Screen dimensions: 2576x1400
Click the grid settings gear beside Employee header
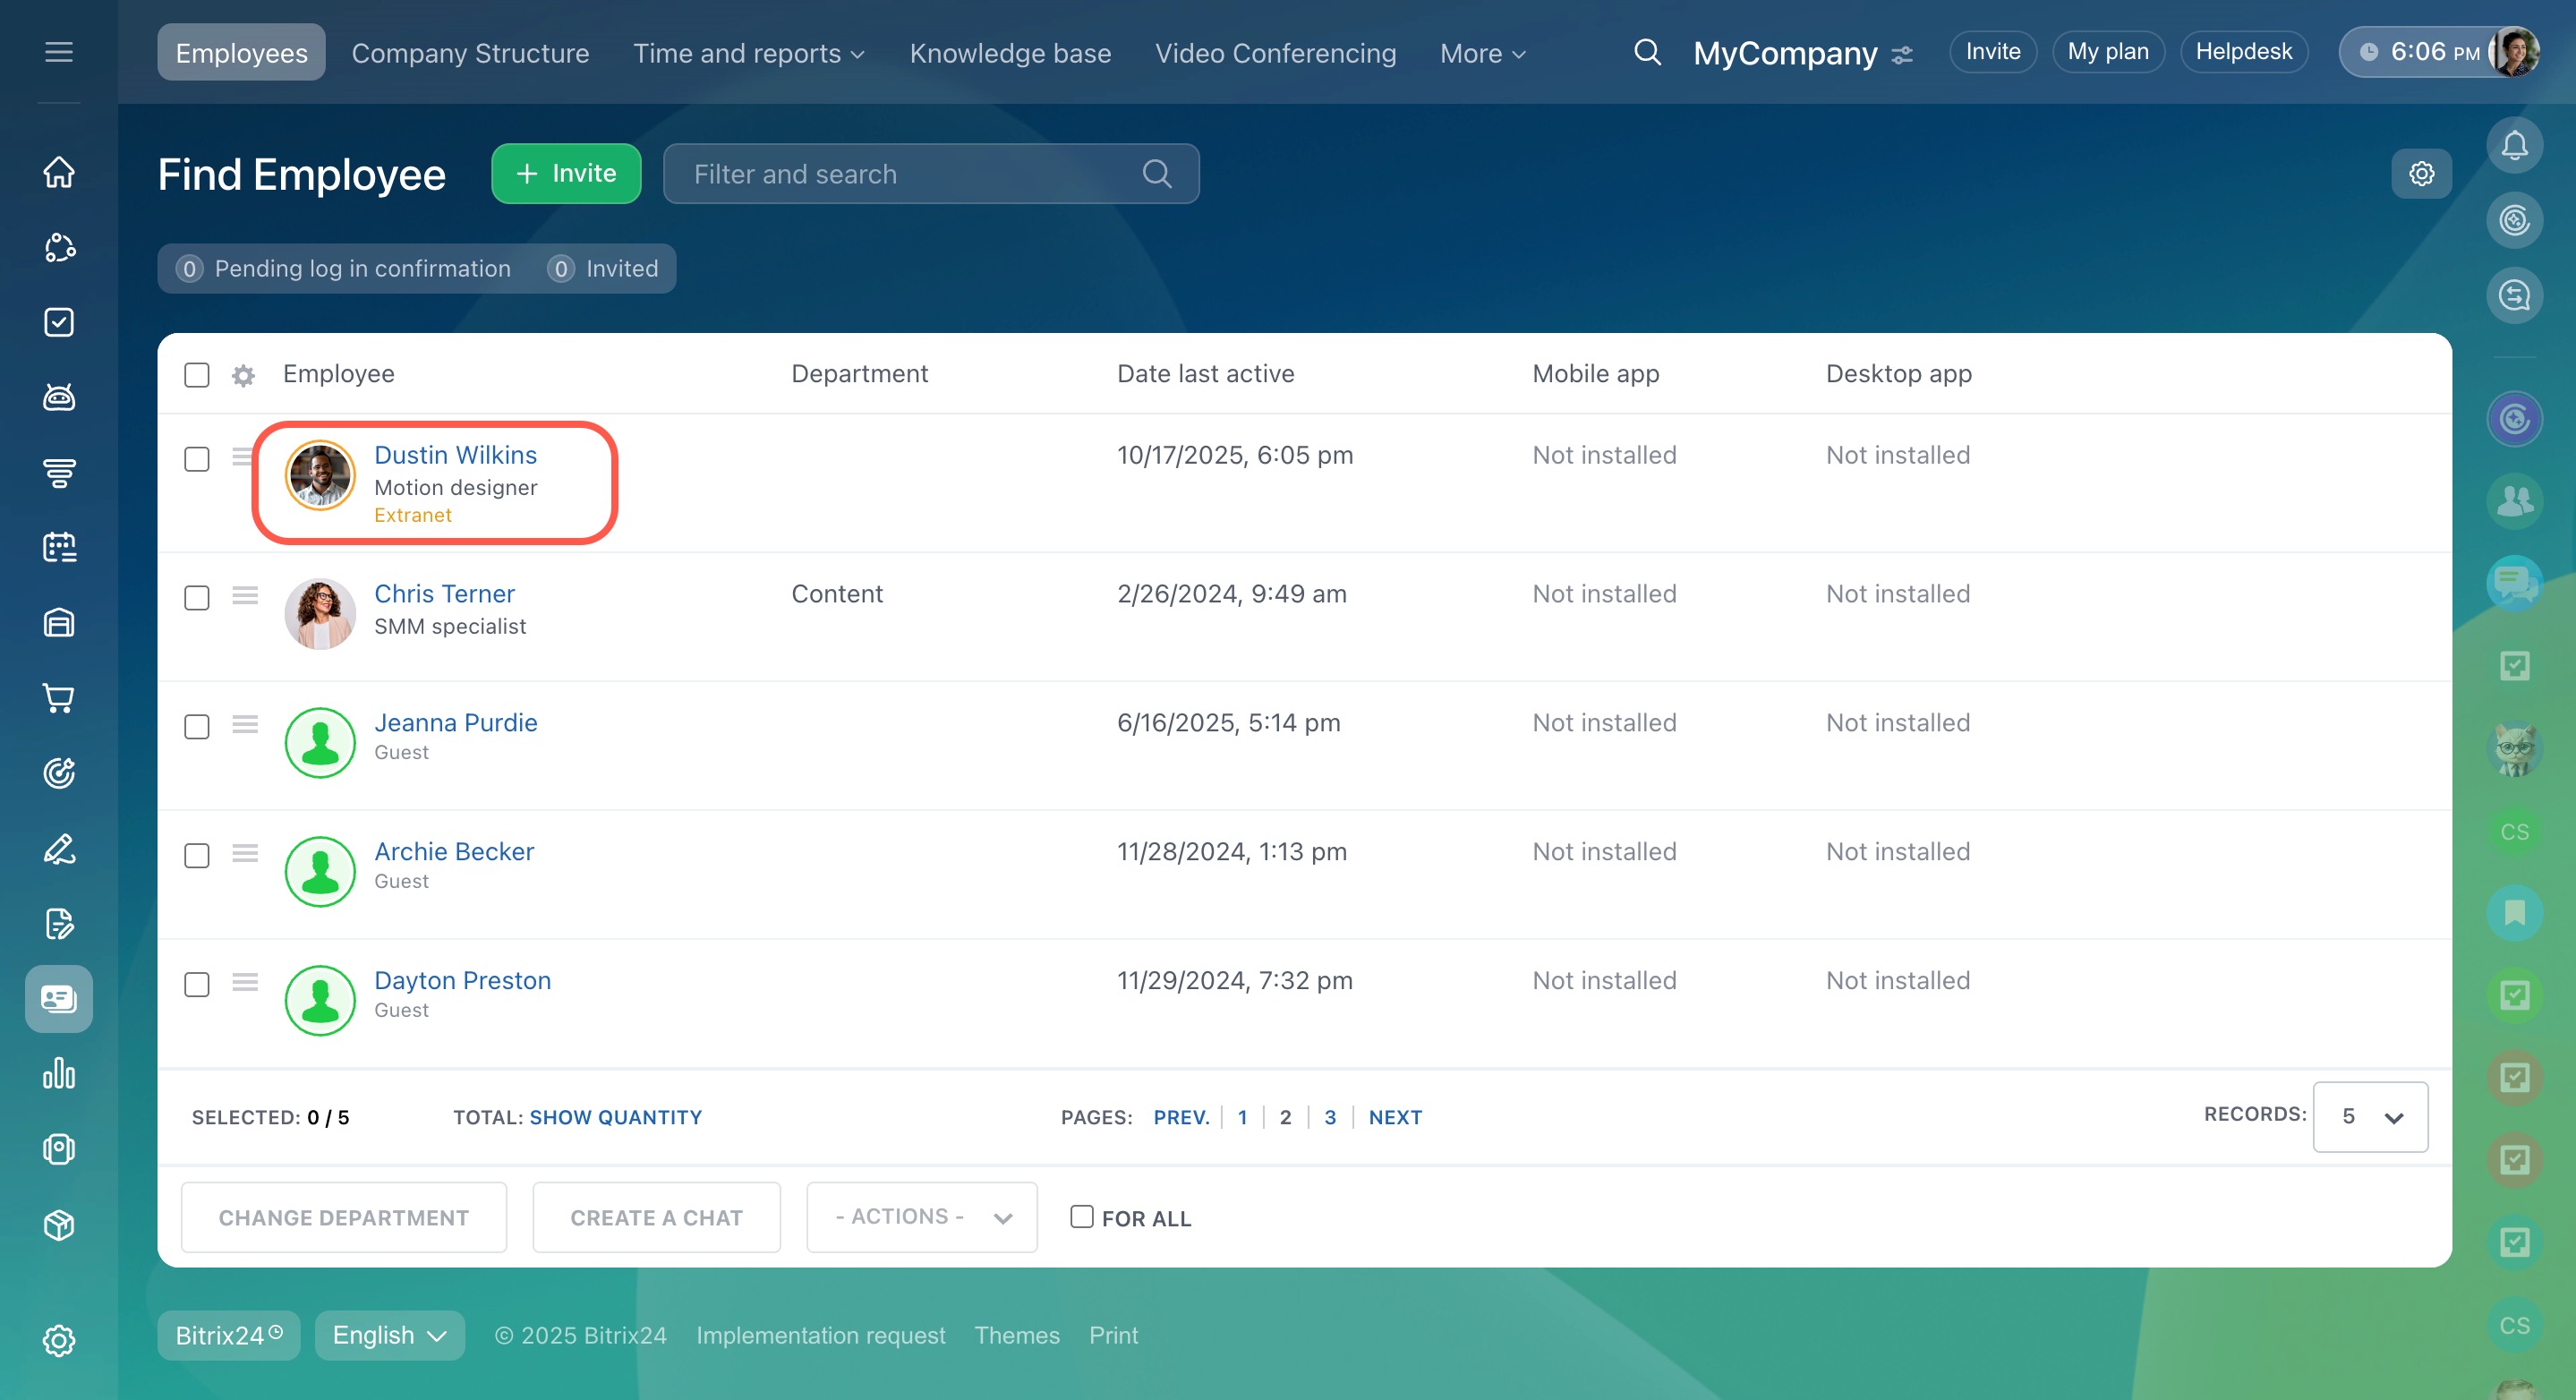tap(243, 375)
